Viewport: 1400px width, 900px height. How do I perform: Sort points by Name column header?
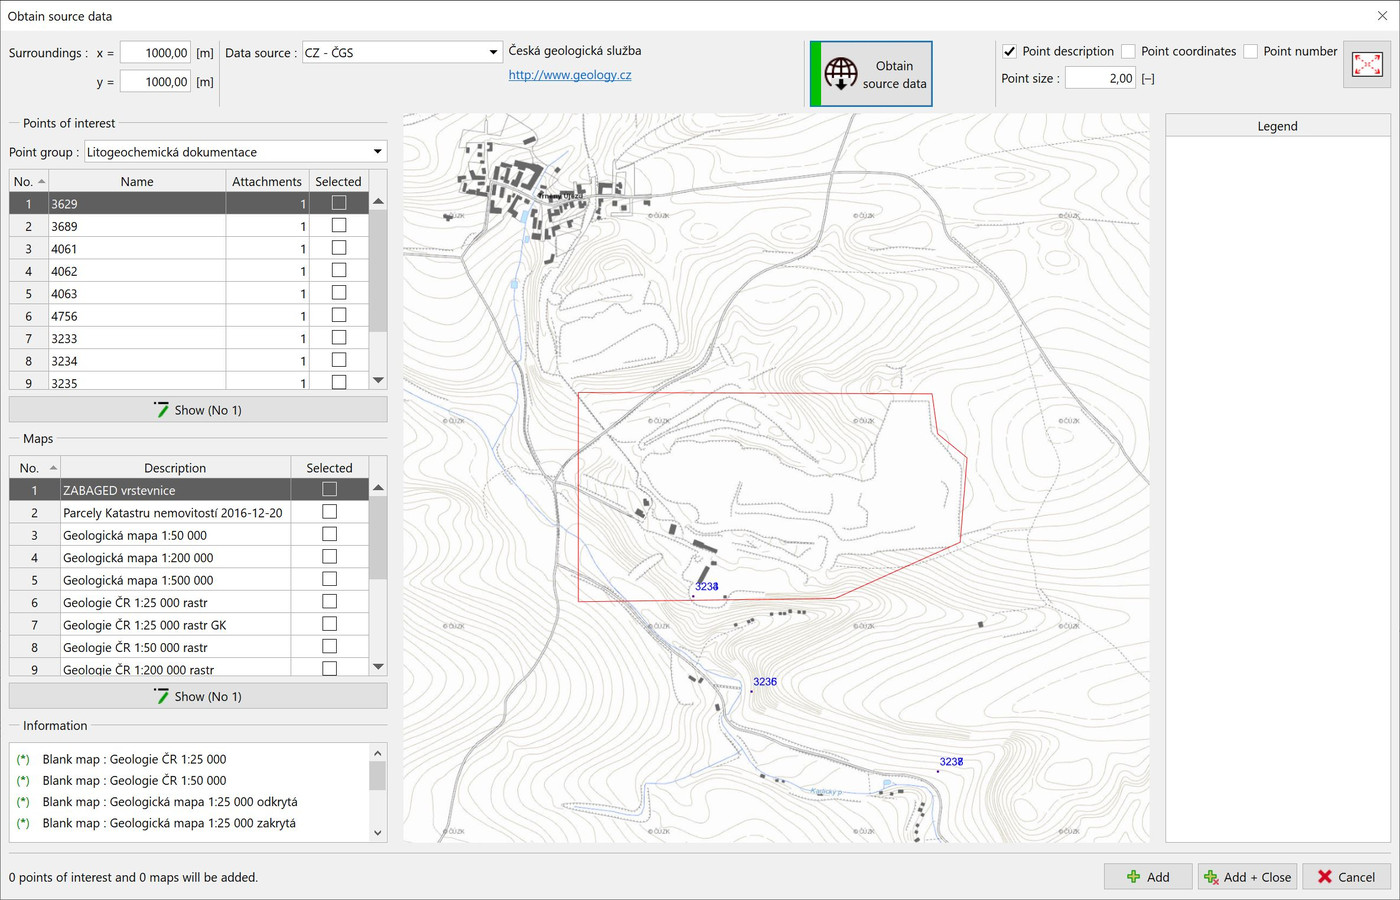coord(137,182)
